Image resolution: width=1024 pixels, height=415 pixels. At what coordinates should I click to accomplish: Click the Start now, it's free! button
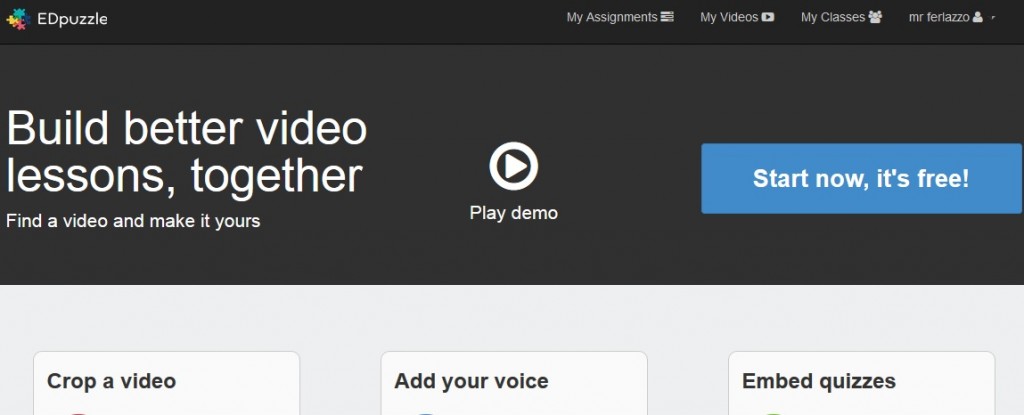click(861, 178)
